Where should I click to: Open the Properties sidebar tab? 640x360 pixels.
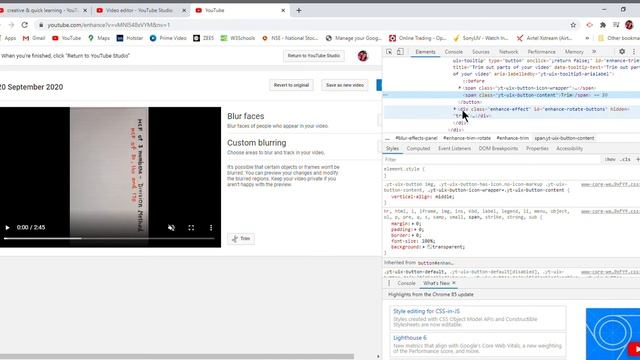537,149
